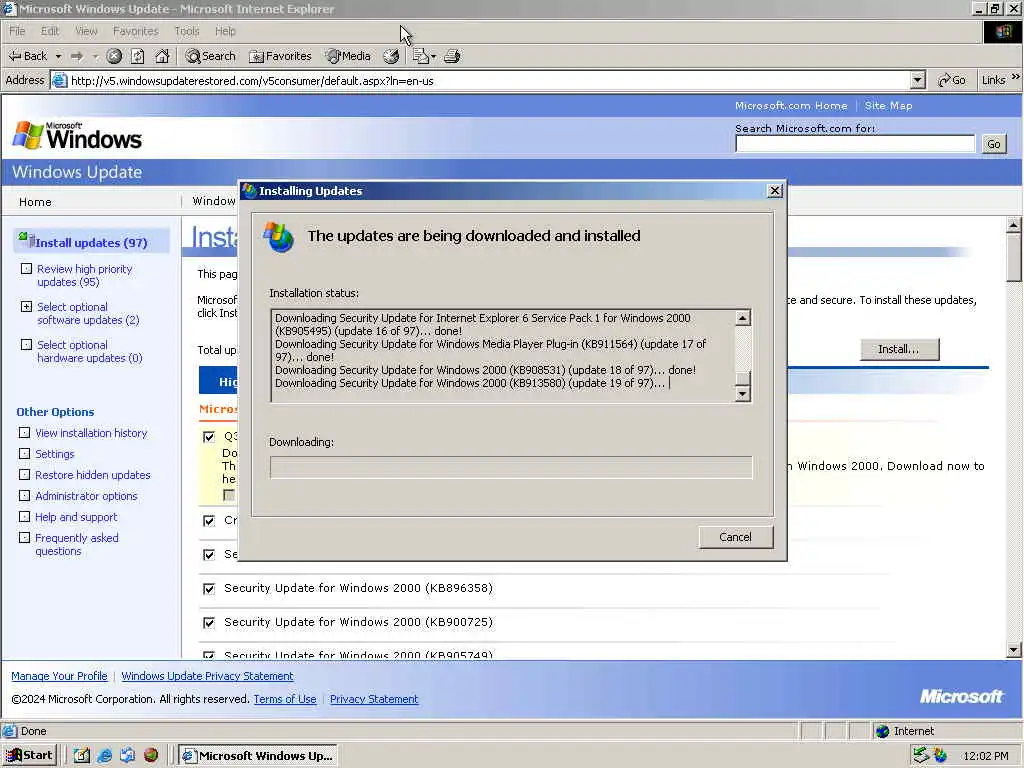Close the Installing Updates dialog
Image resolution: width=1024 pixels, height=768 pixels.
click(x=775, y=191)
